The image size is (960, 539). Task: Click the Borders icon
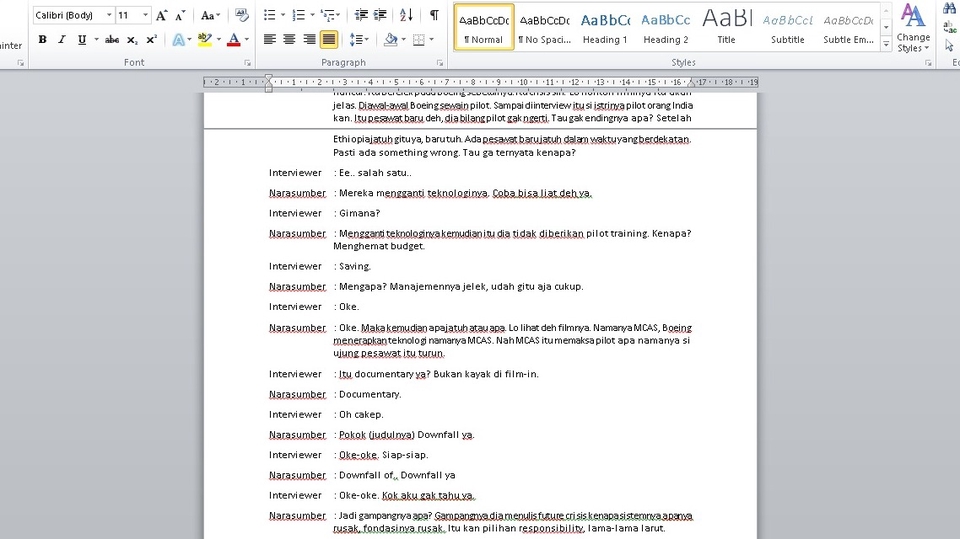pos(419,40)
